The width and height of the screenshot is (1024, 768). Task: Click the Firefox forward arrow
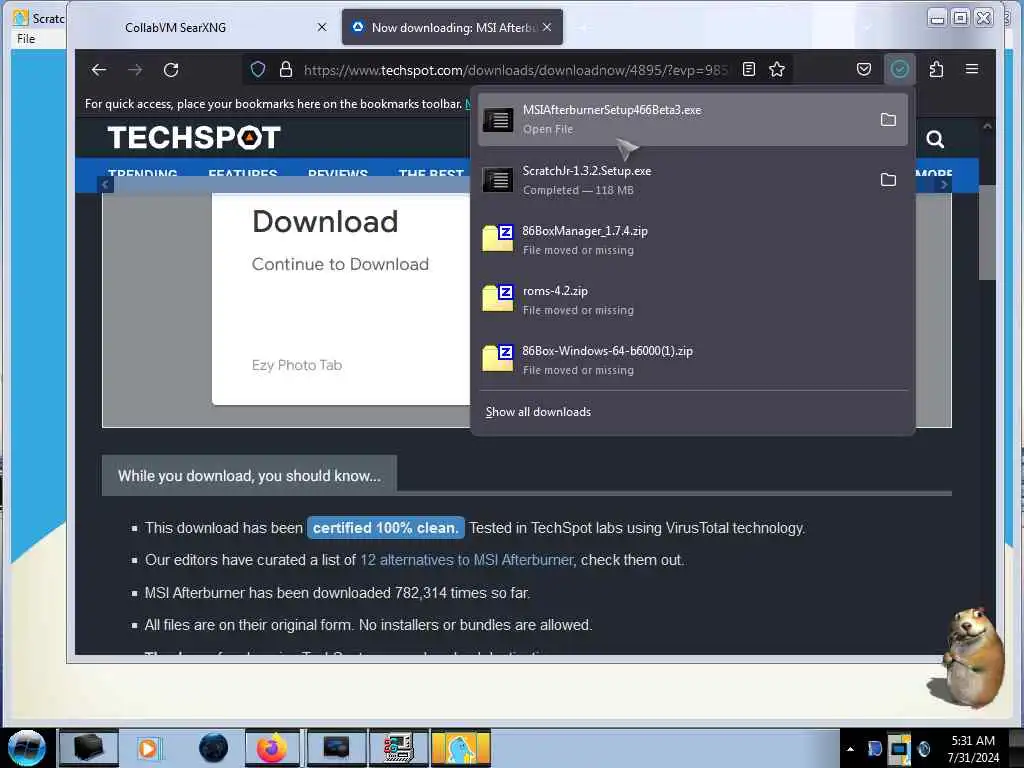[x=135, y=70]
